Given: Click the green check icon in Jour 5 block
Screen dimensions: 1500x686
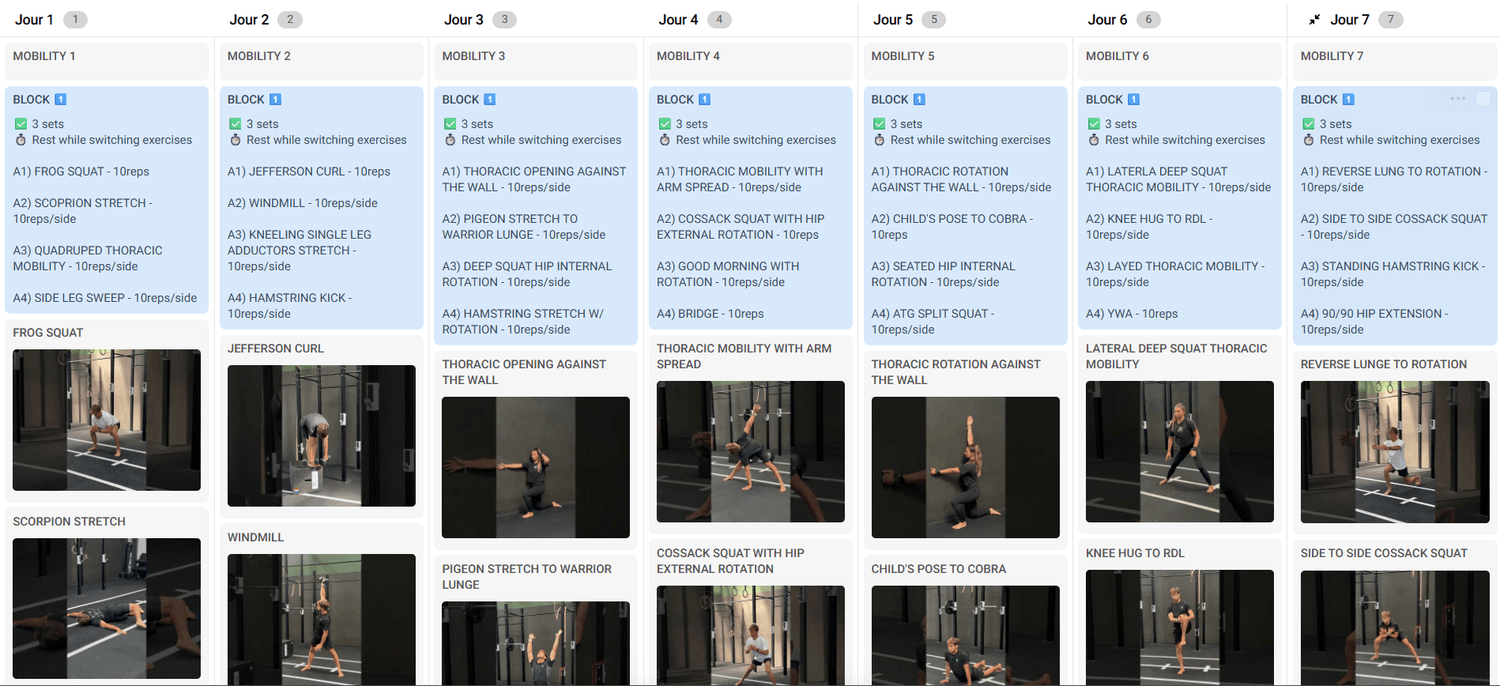Looking at the screenshot, I should click(879, 124).
